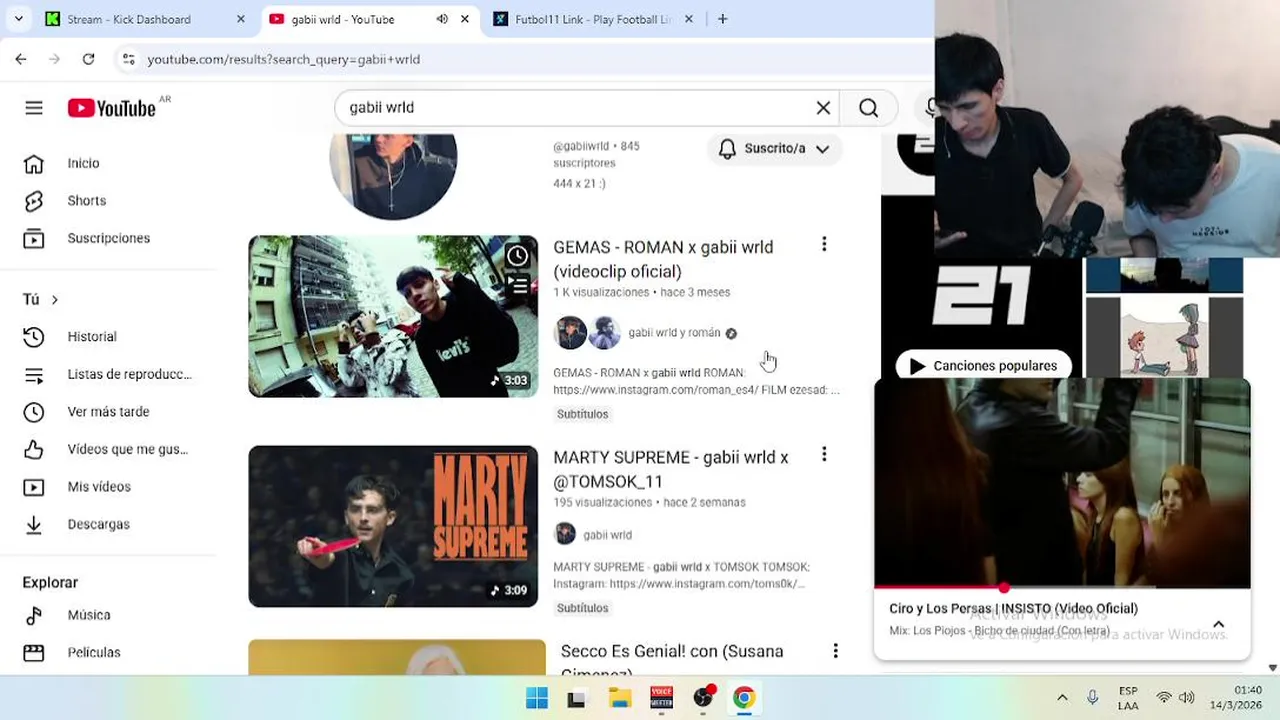Open the taskbar microphone tray icon
Viewport: 1280px width, 720px height.
click(1093, 698)
